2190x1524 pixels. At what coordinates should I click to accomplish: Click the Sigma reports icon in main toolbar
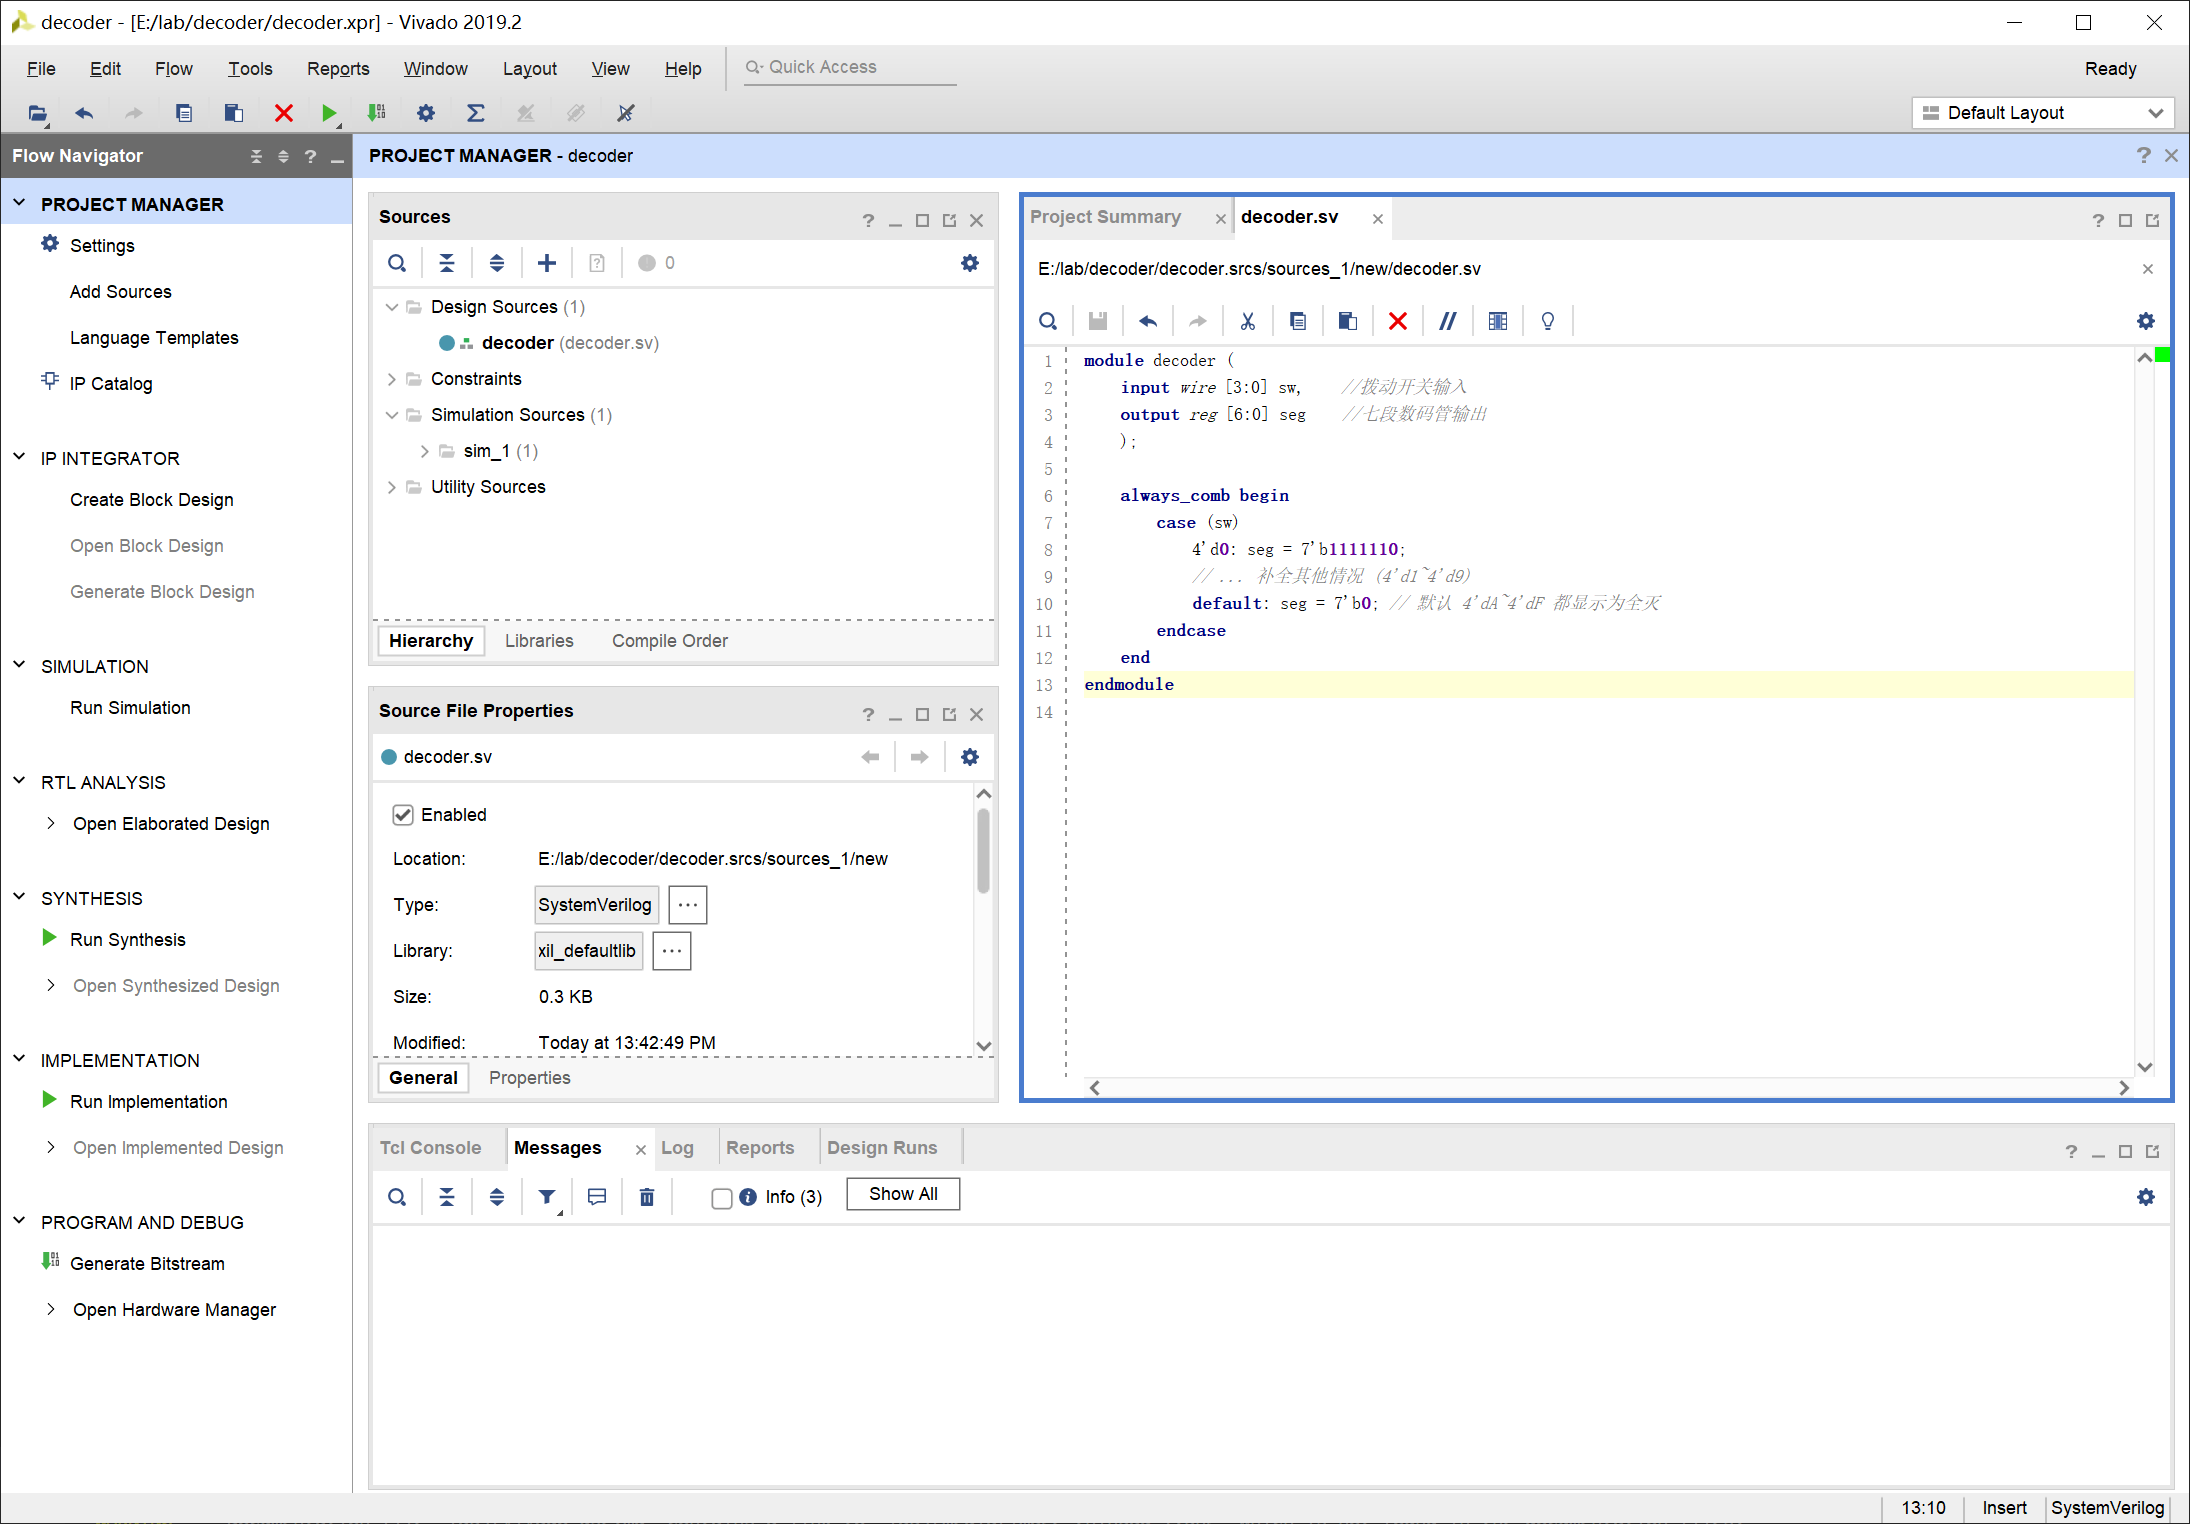click(475, 113)
